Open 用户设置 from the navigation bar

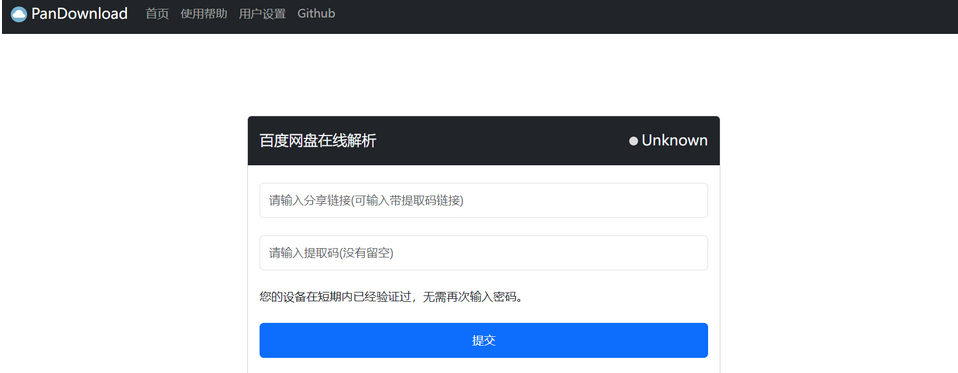click(262, 14)
